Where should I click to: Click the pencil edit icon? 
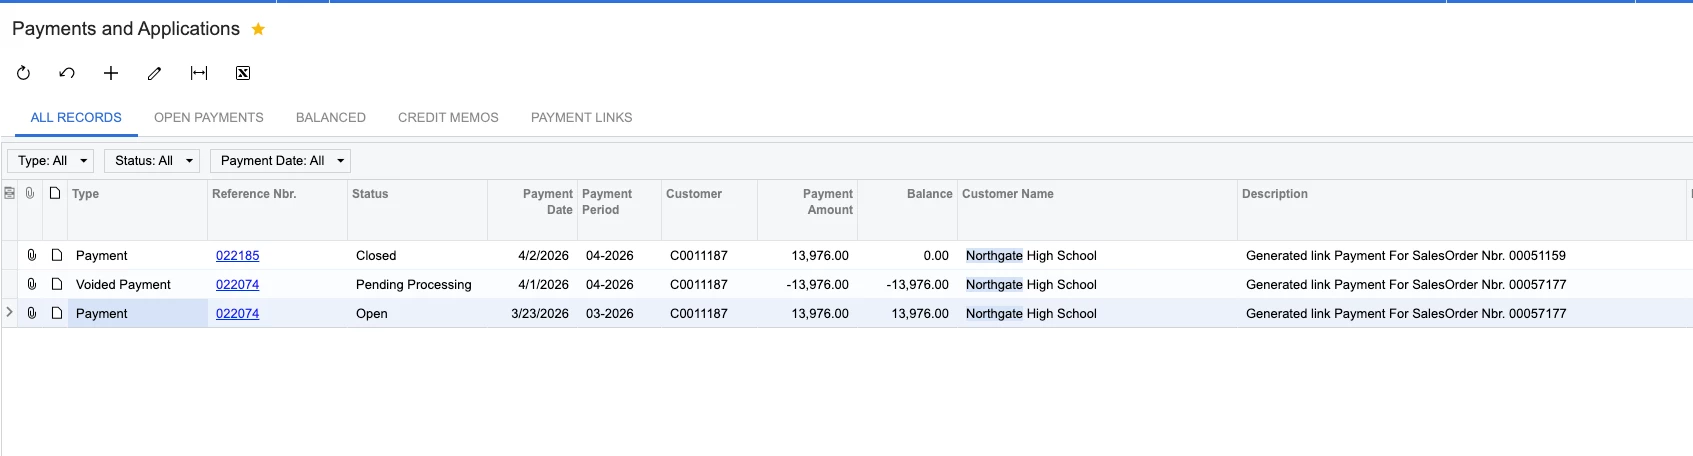click(154, 73)
